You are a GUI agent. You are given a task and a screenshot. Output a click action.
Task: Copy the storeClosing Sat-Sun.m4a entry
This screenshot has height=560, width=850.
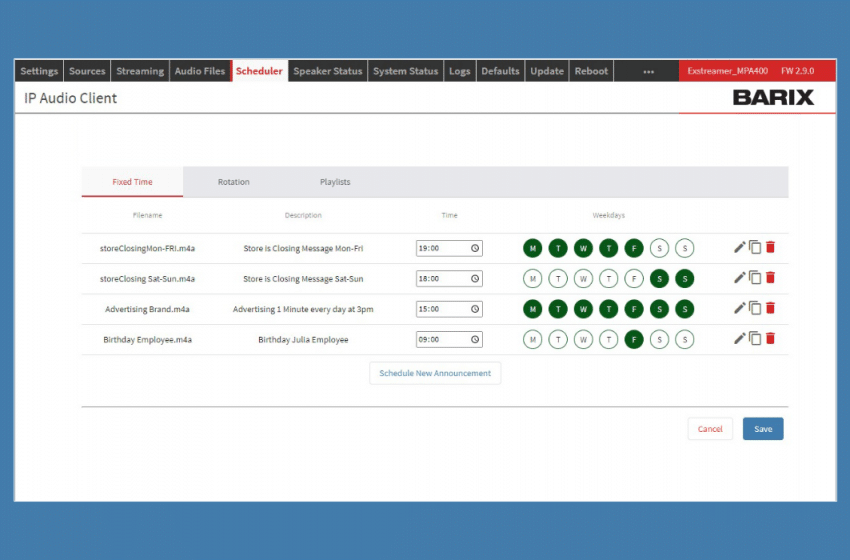point(755,278)
